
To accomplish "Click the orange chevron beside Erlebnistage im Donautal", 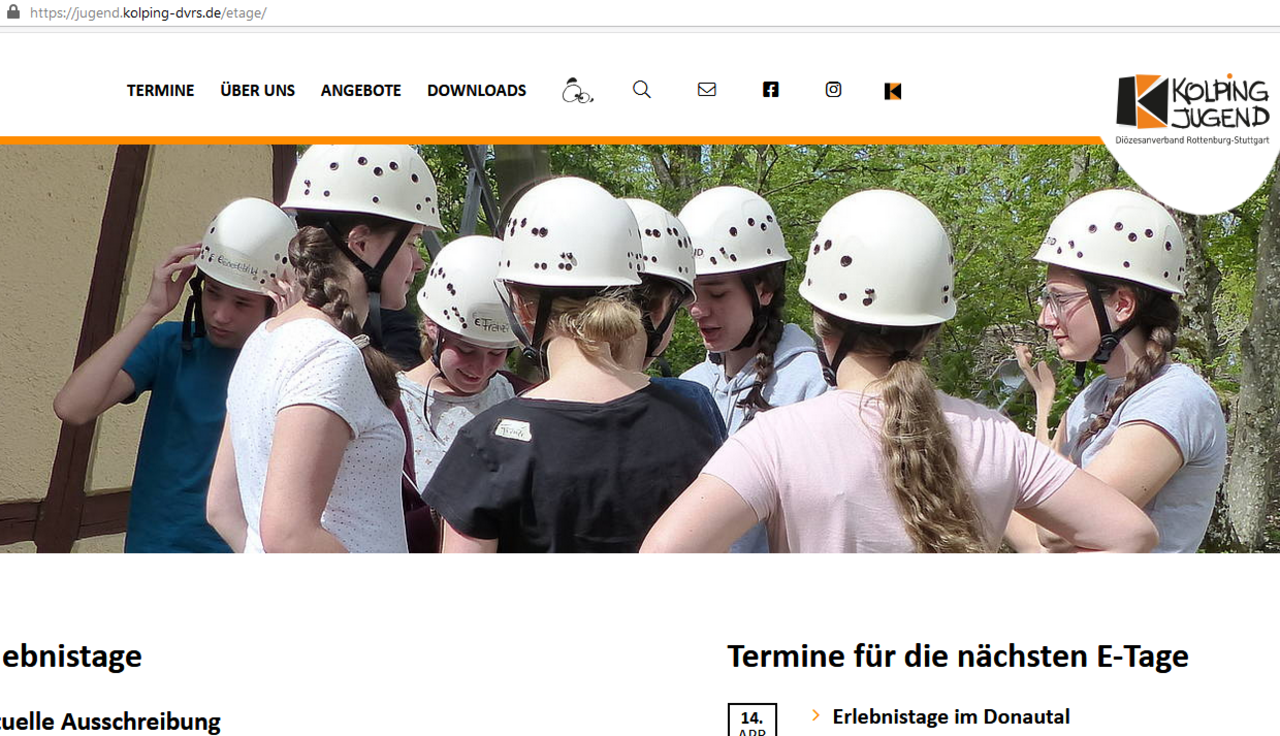I will (816, 715).
